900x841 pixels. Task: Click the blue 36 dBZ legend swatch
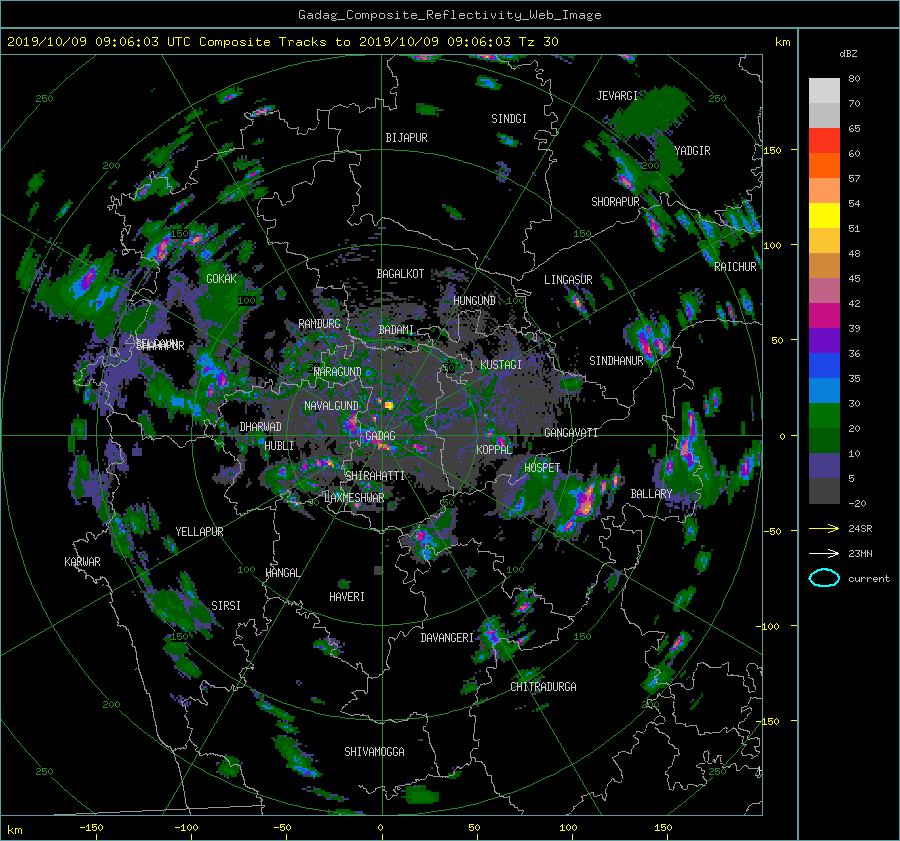[824, 365]
